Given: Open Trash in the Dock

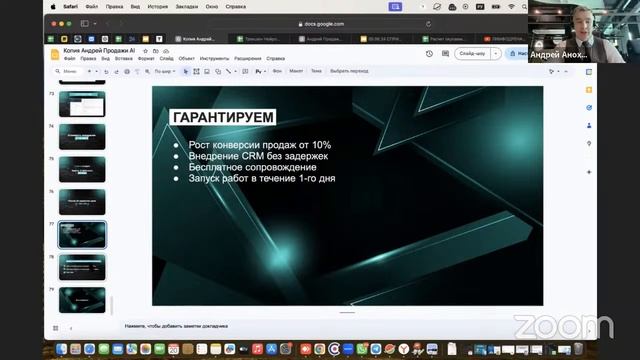Looking at the screenshot, I should pyautogui.click(x=578, y=349).
